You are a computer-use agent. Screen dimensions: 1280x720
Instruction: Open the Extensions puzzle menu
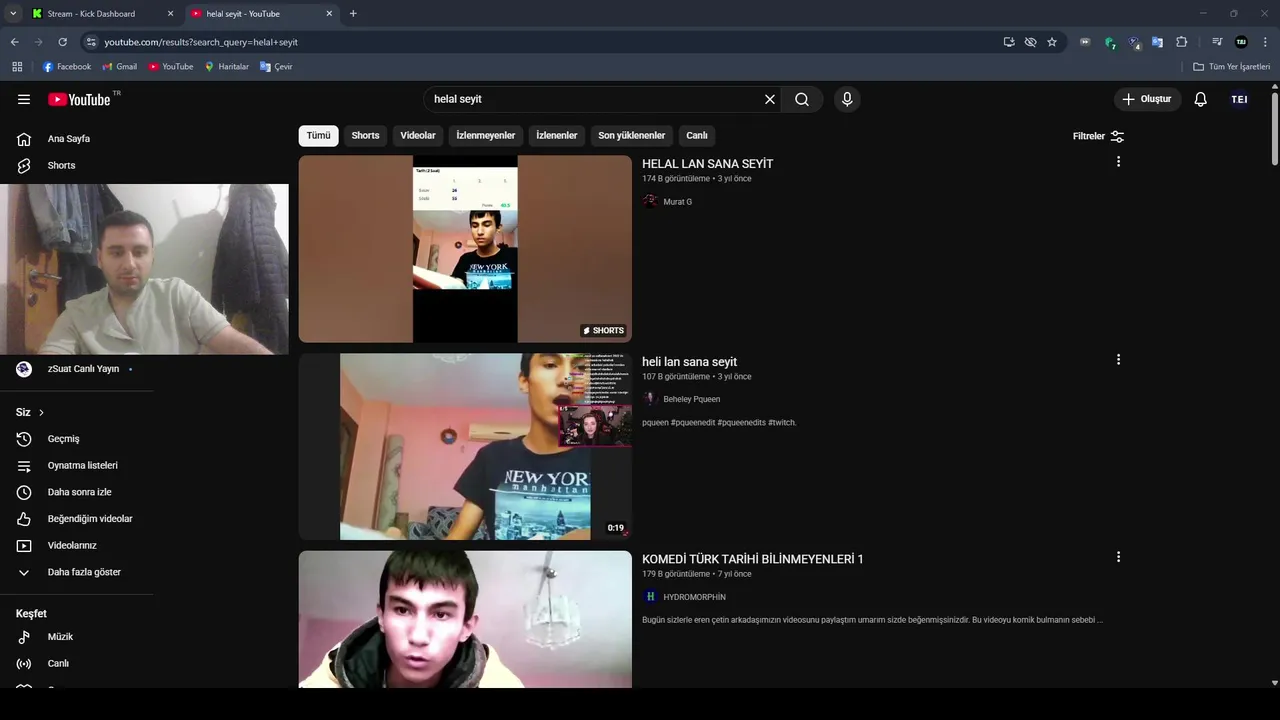click(x=1182, y=42)
